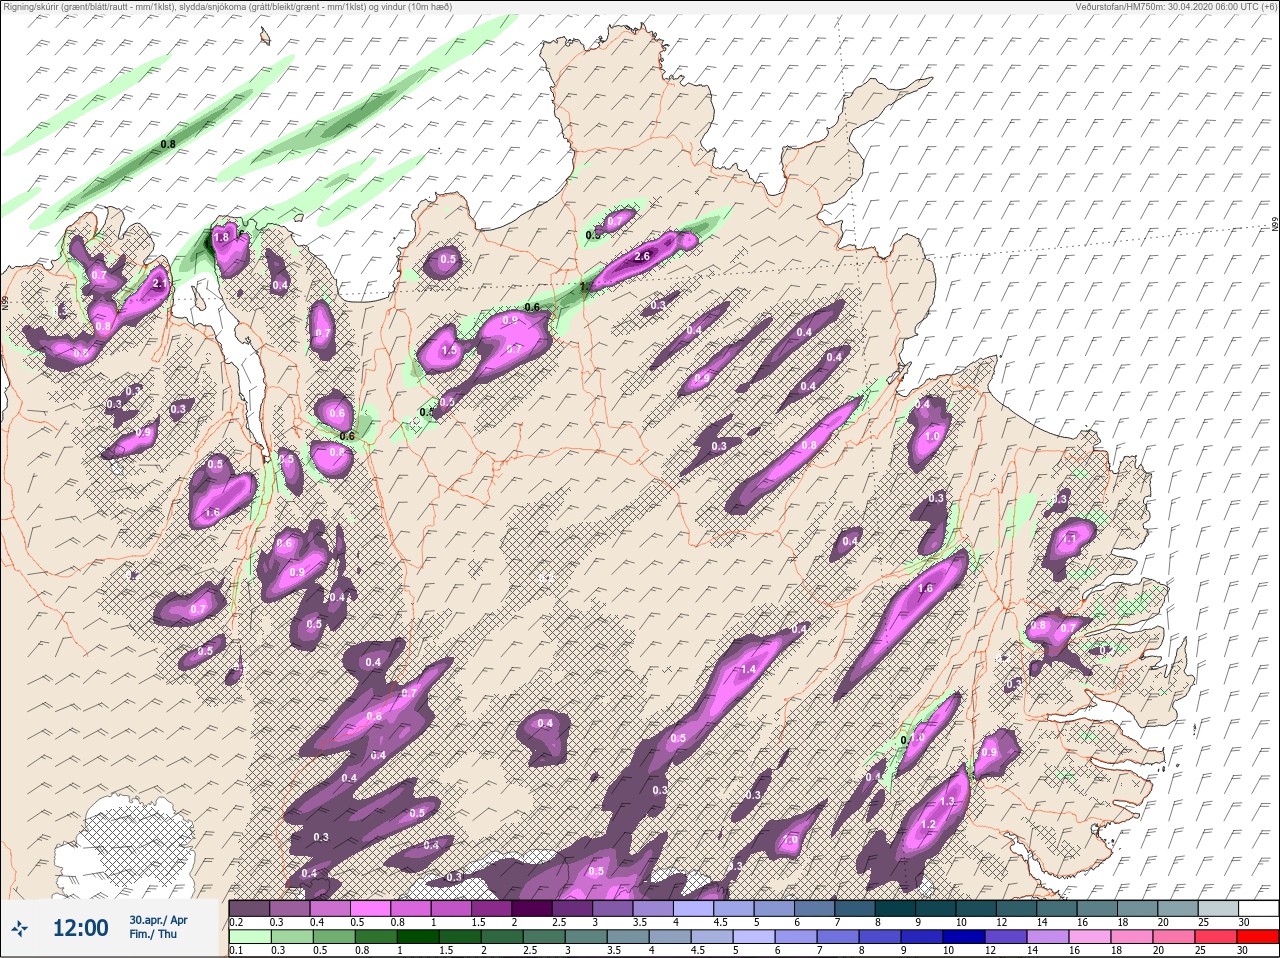Click the compass star logo beside 12:00
The height and width of the screenshot is (958, 1280).
click(x=20, y=929)
